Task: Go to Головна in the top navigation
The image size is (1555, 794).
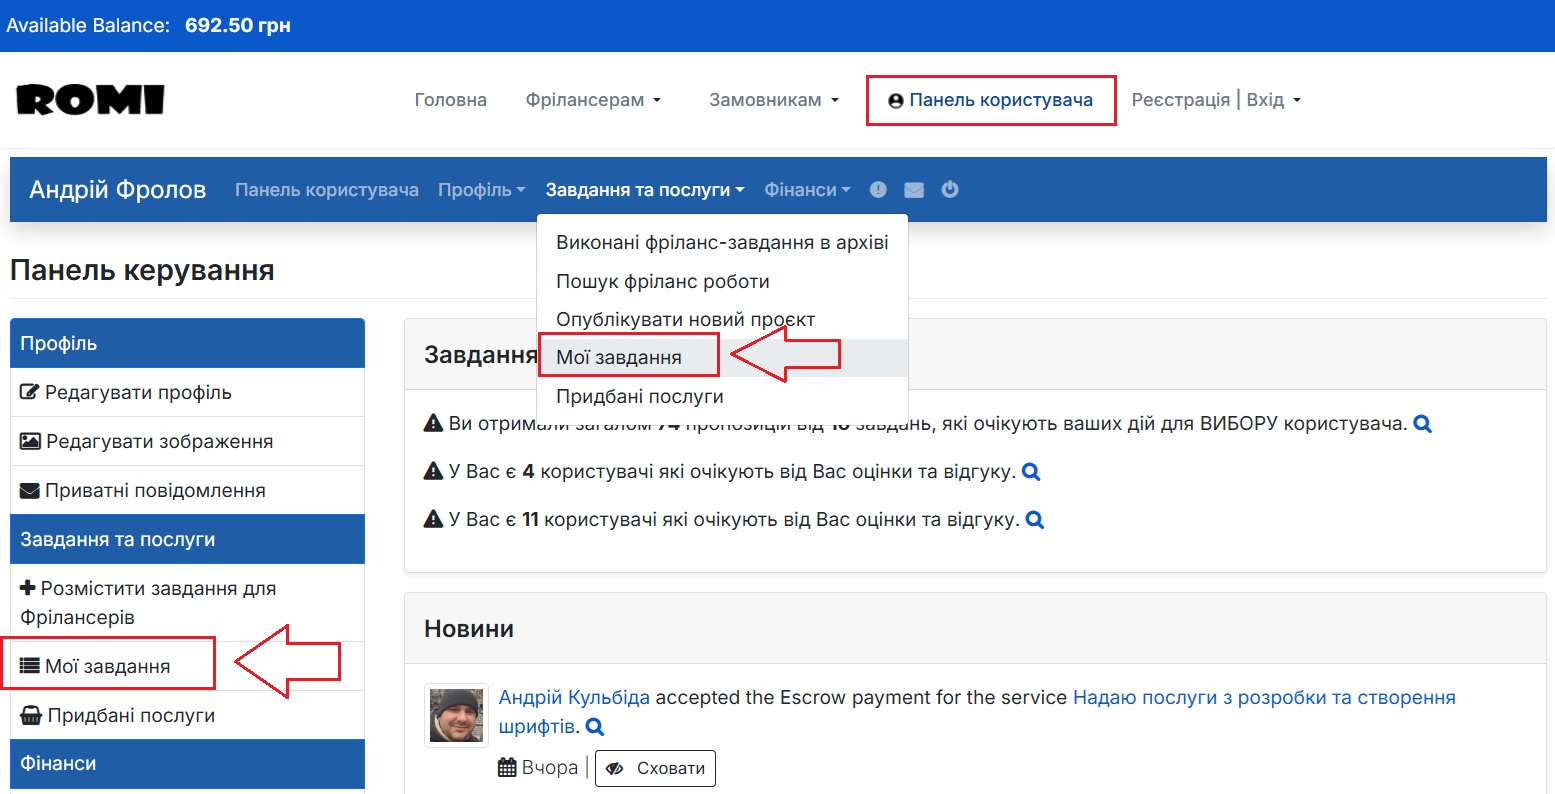Action: pyautogui.click(x=450, y=99)
